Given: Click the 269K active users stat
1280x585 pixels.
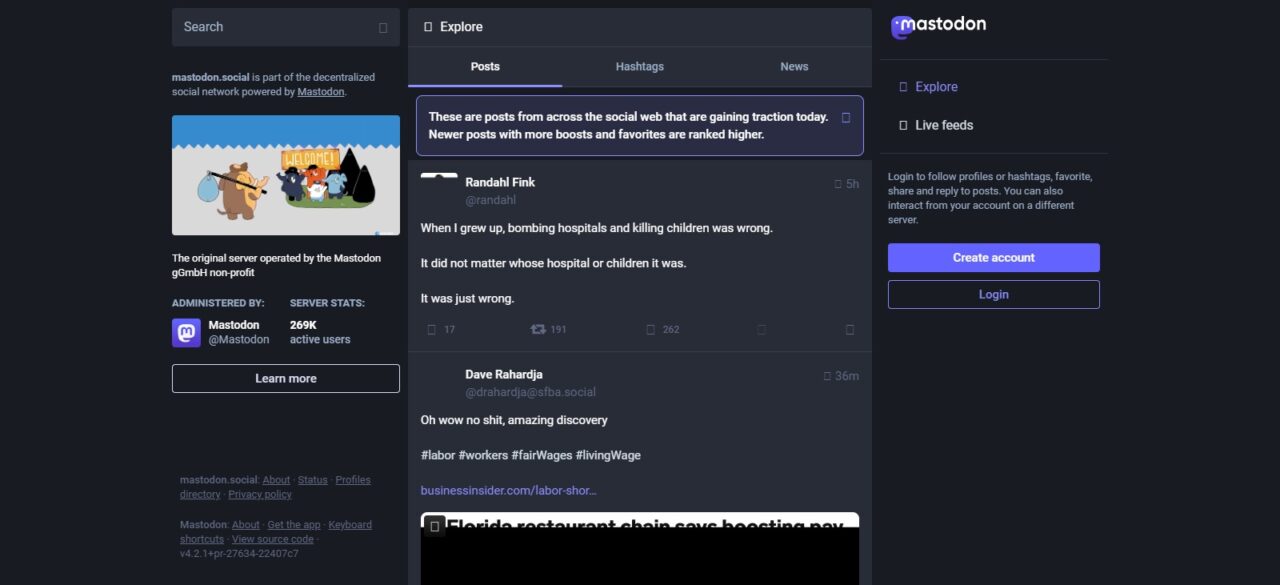Looking at the screenshot, I should [x=320, y=332].
